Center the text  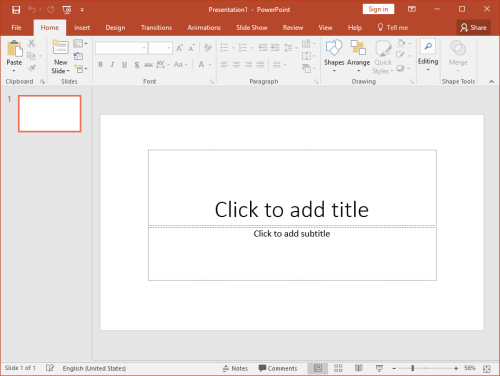236,65
